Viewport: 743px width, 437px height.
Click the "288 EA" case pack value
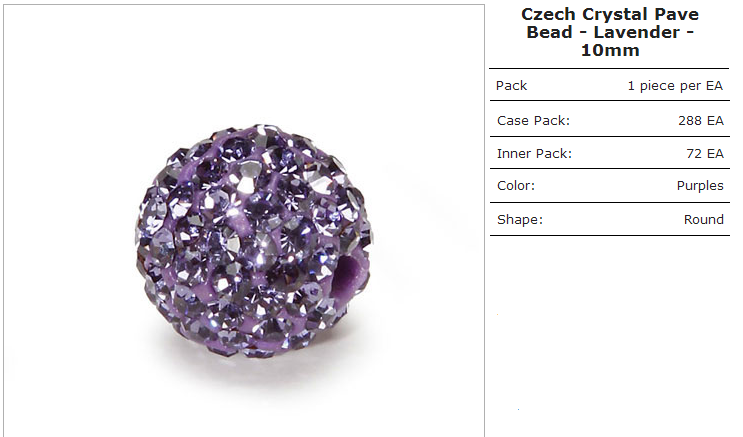(x=701, y=120)
